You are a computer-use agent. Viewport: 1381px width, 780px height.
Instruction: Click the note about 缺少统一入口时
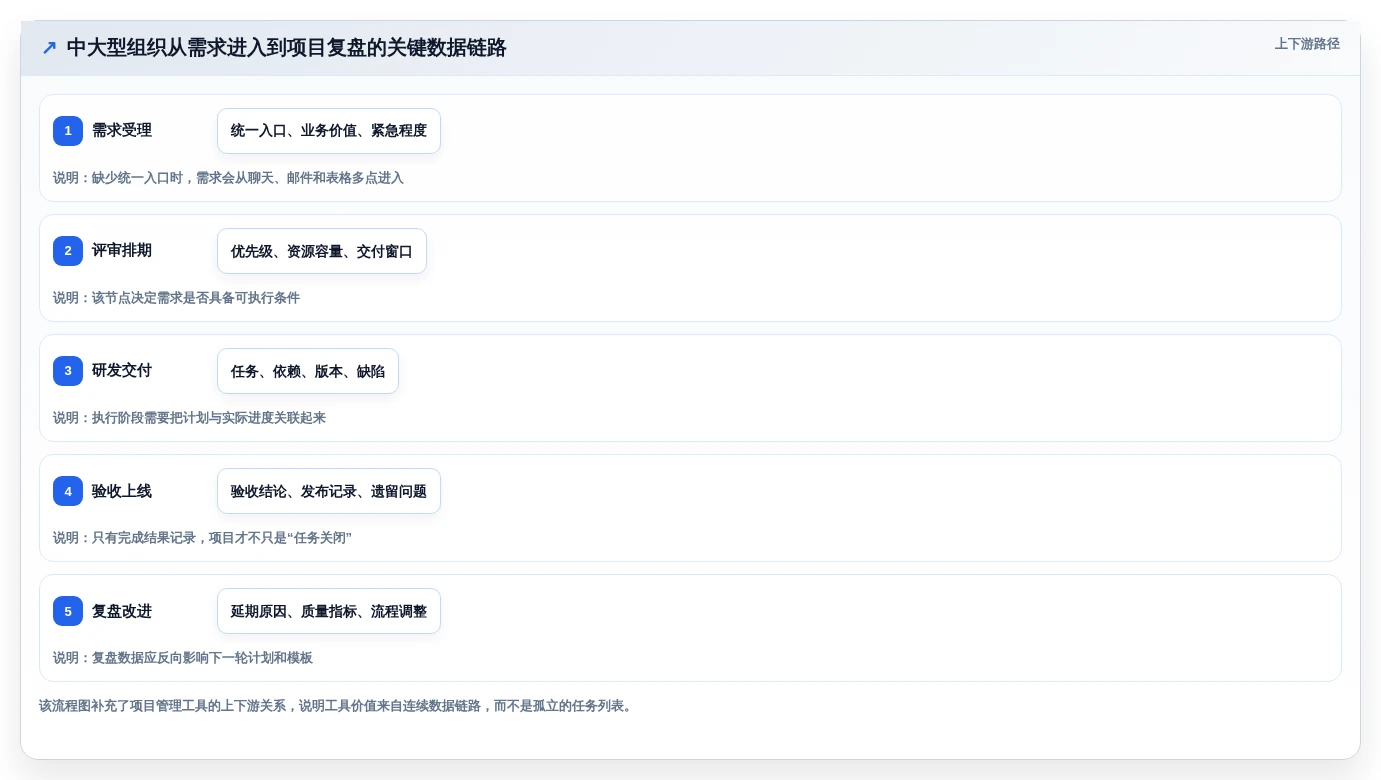[x=228, y=178]
